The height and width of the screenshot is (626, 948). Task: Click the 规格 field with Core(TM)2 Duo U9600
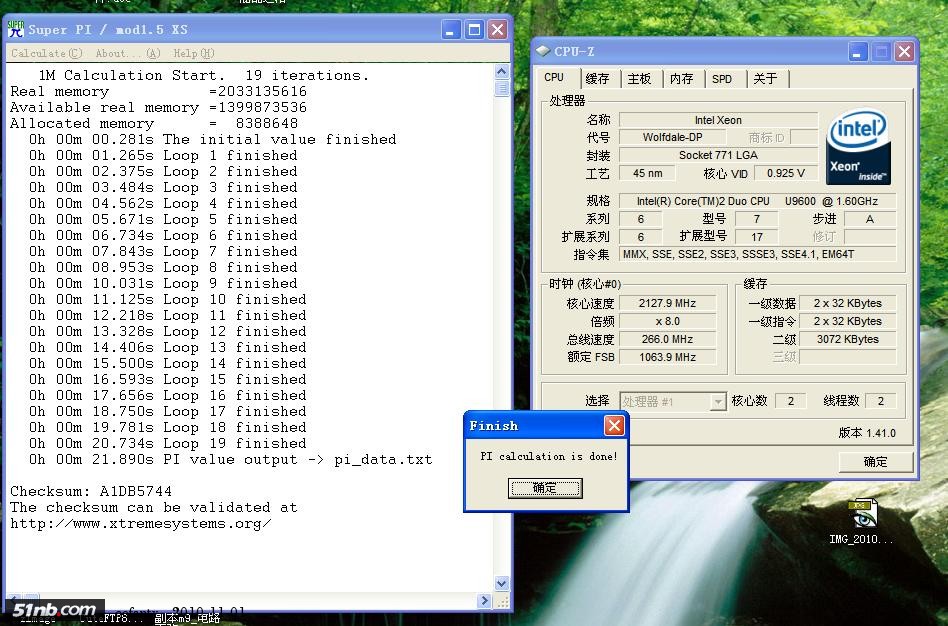click(758, 201)
